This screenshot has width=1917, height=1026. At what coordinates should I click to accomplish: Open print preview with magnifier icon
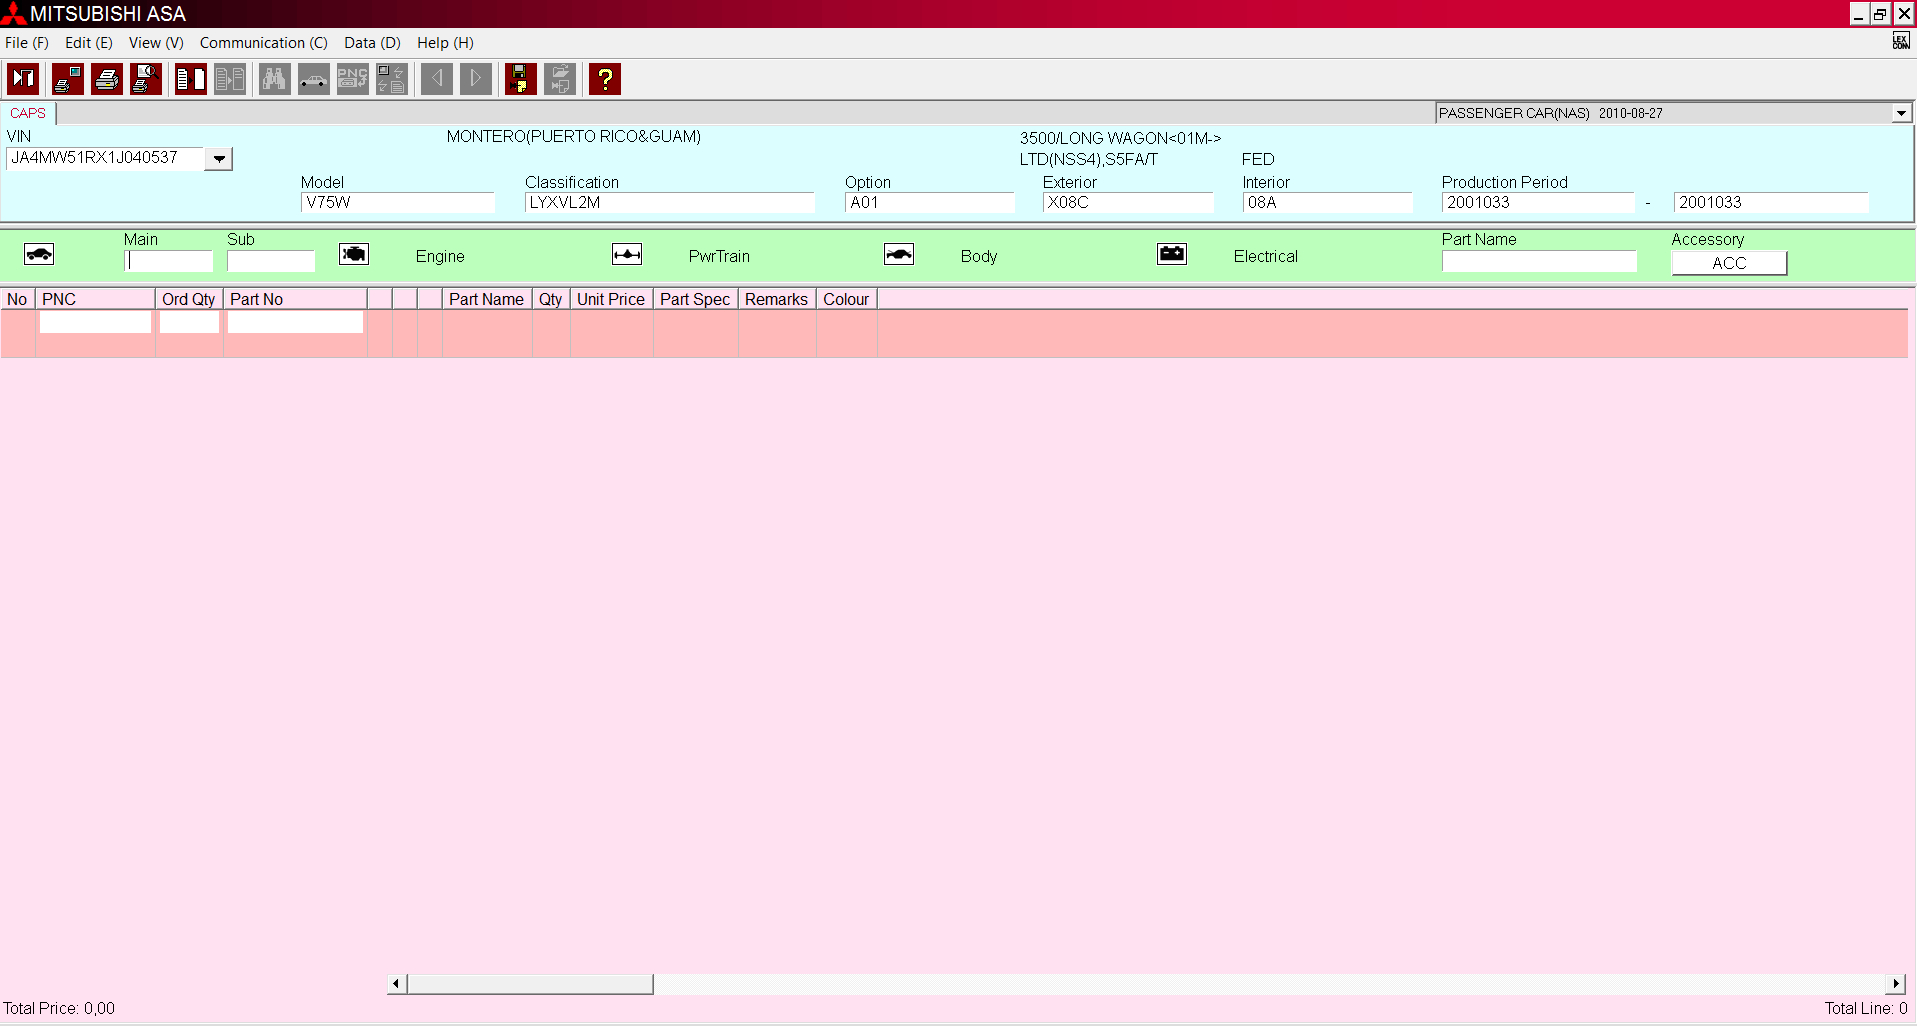[146, 79]
